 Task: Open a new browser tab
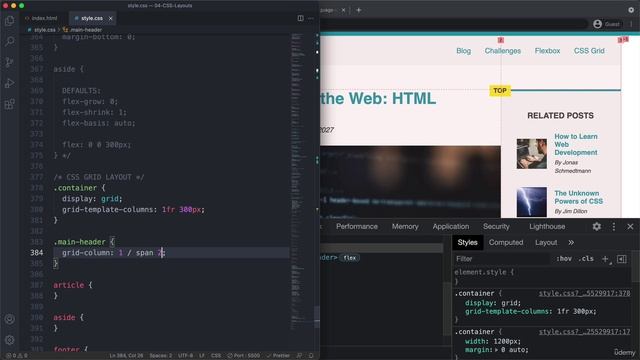358,10
